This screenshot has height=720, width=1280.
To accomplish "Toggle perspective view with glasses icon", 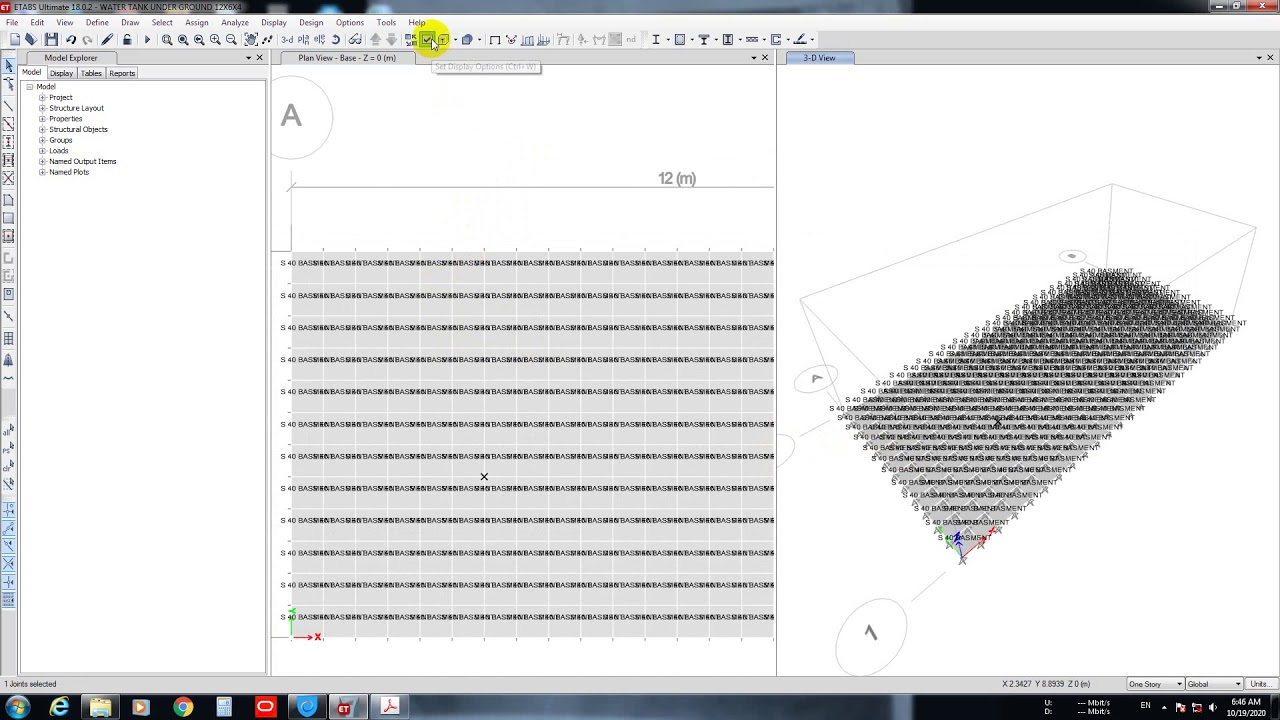I will (x=354, y=40).
